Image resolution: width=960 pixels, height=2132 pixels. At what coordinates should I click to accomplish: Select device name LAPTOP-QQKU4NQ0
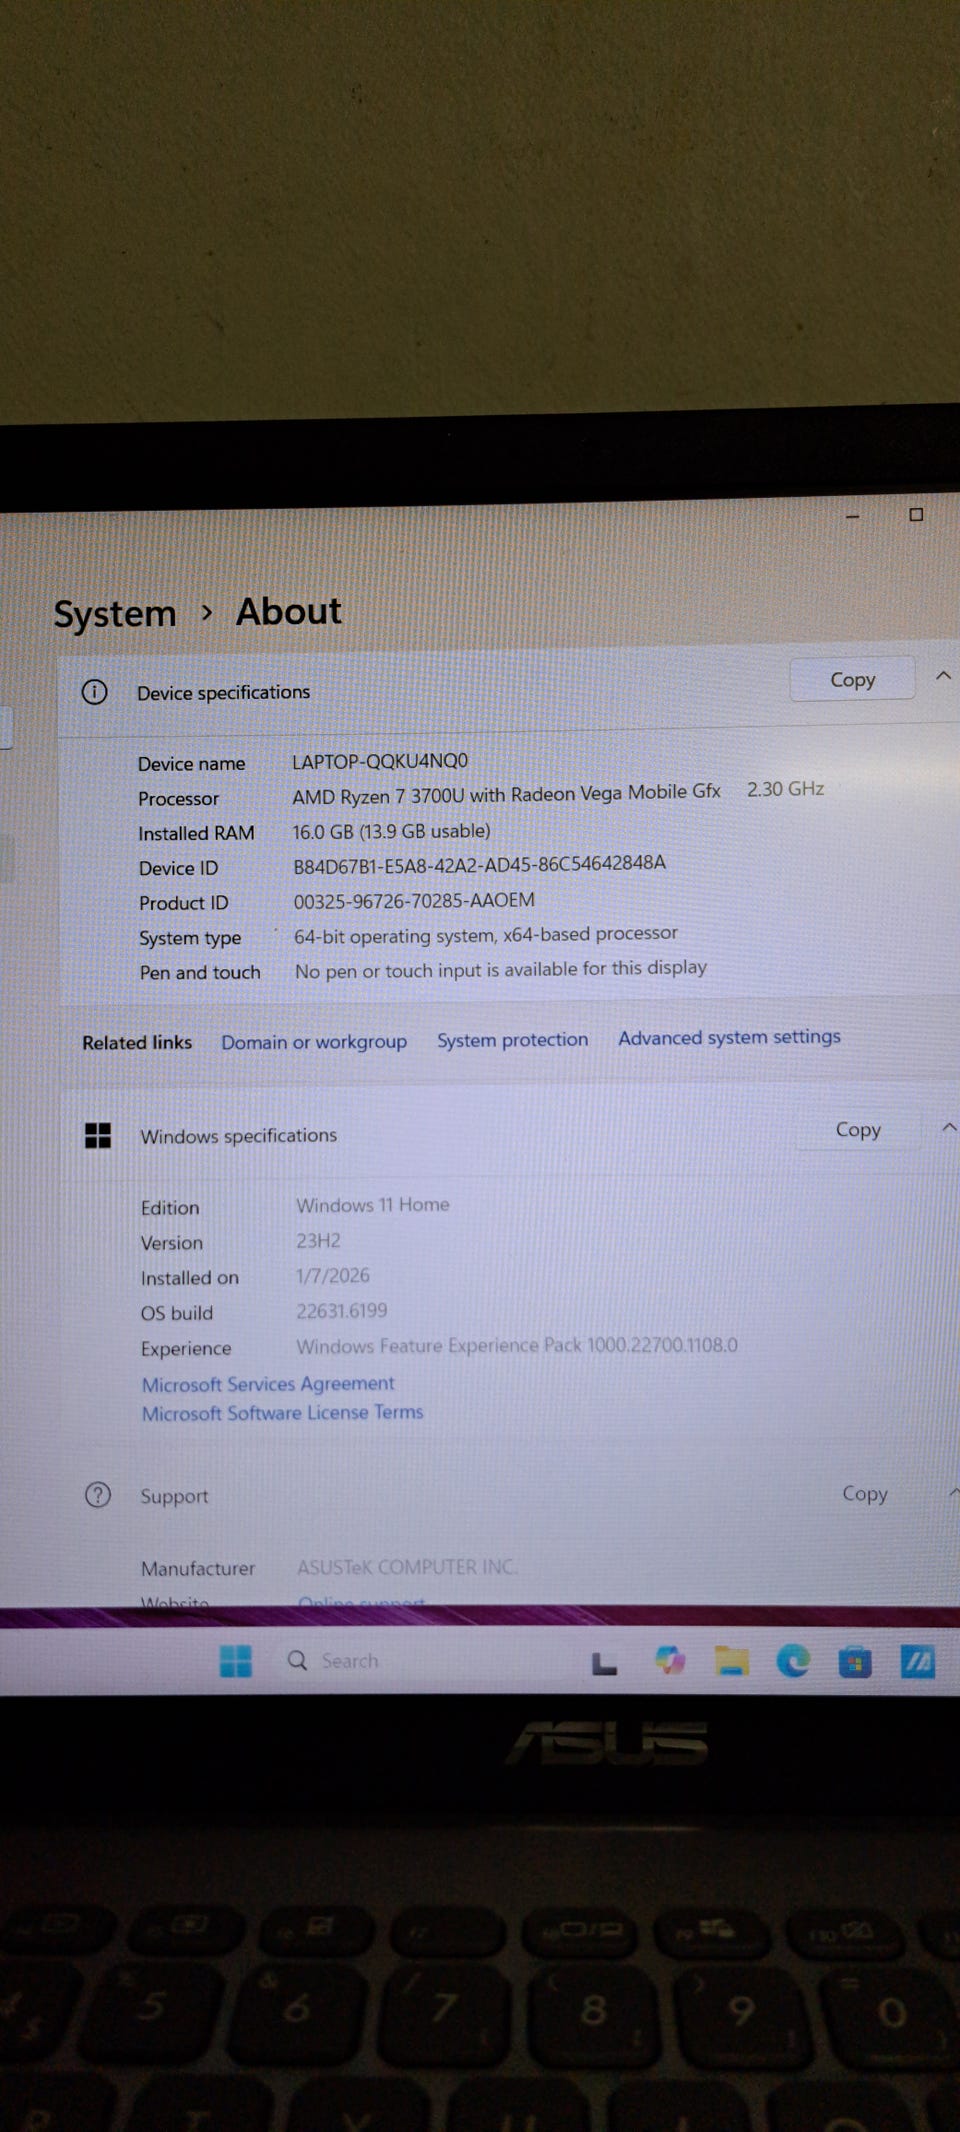pyautogui.click(x=380, y=761)
